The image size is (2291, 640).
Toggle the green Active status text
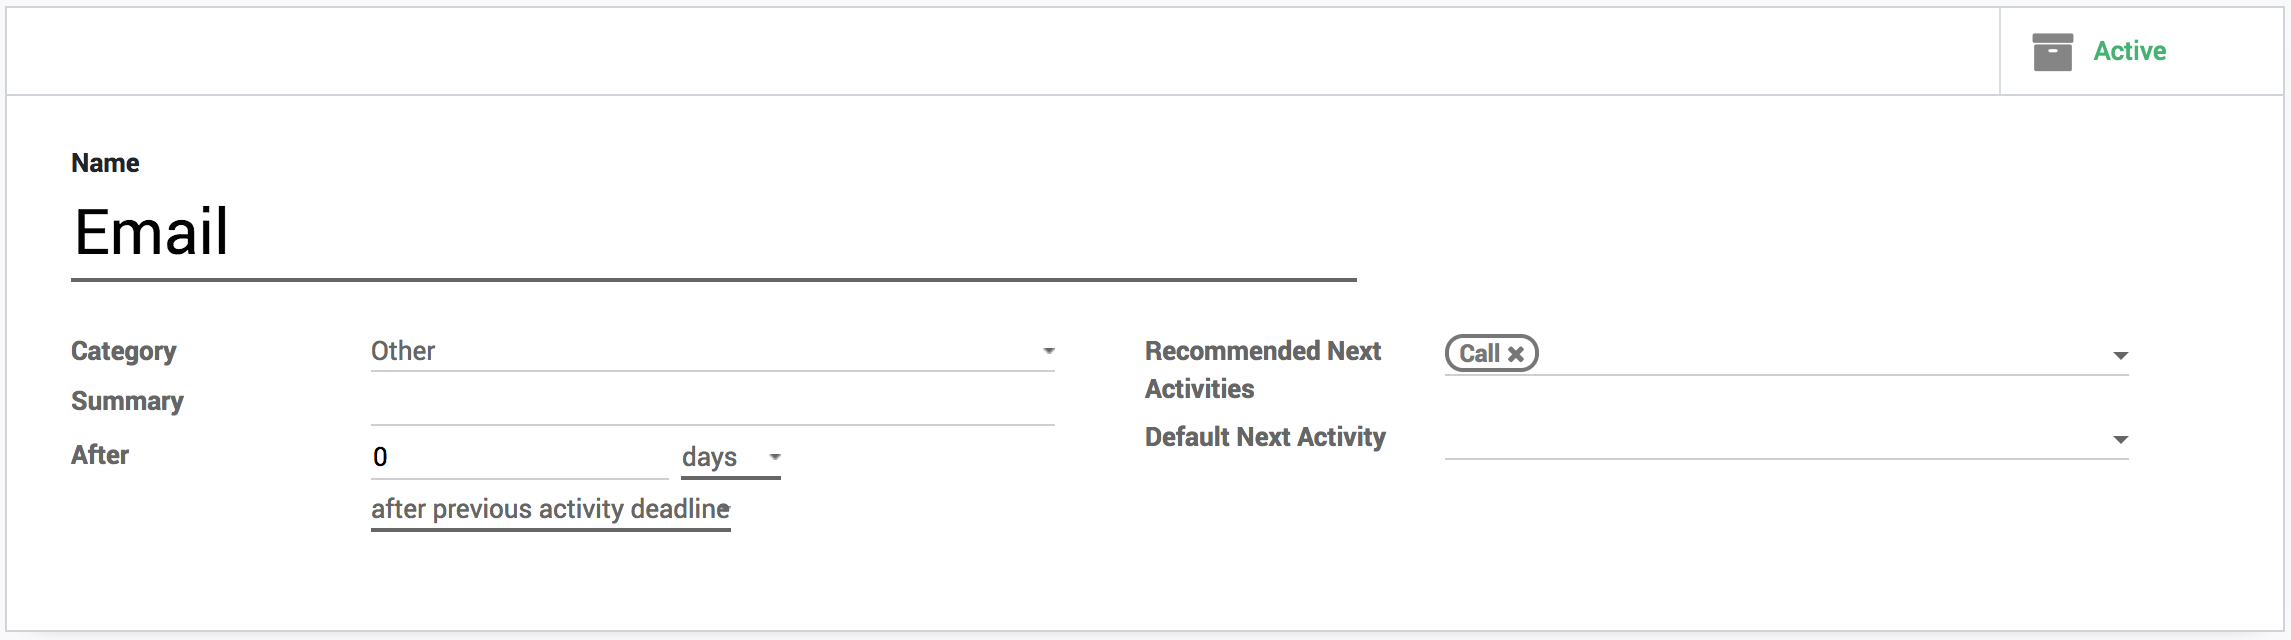[2129, 52]
